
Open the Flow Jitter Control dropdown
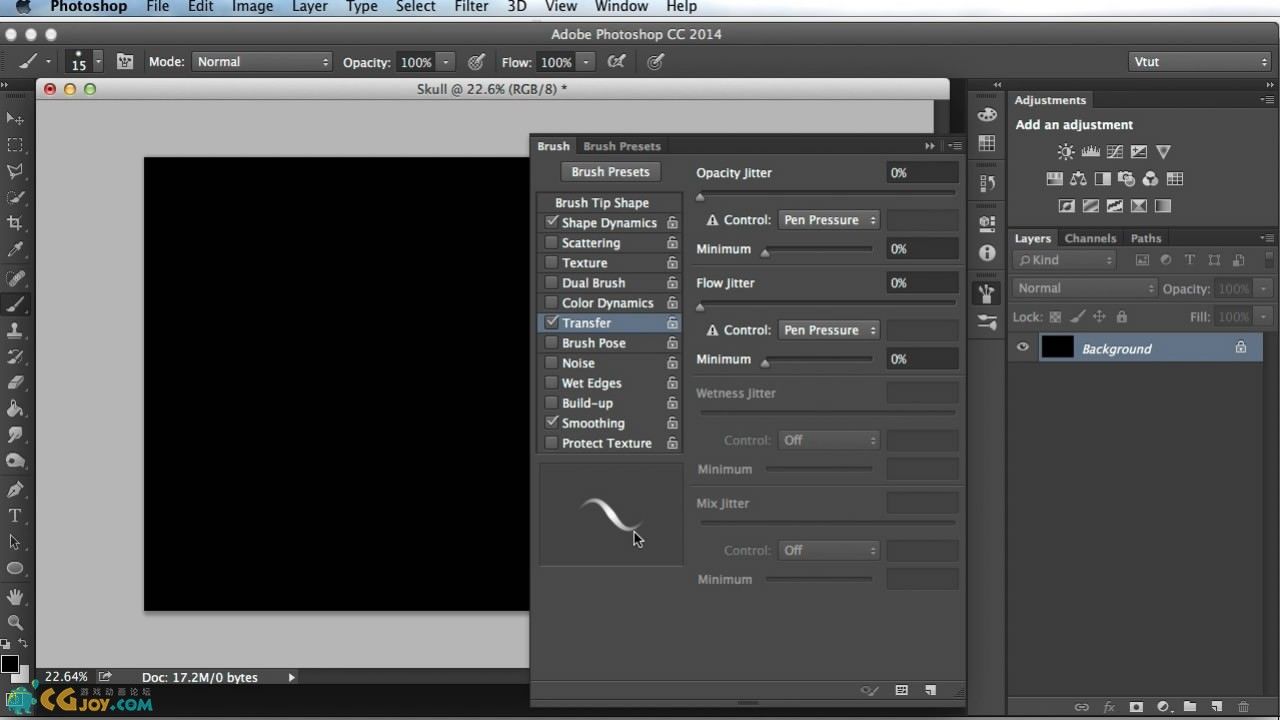pyautogui.click(x=829, y=330)
